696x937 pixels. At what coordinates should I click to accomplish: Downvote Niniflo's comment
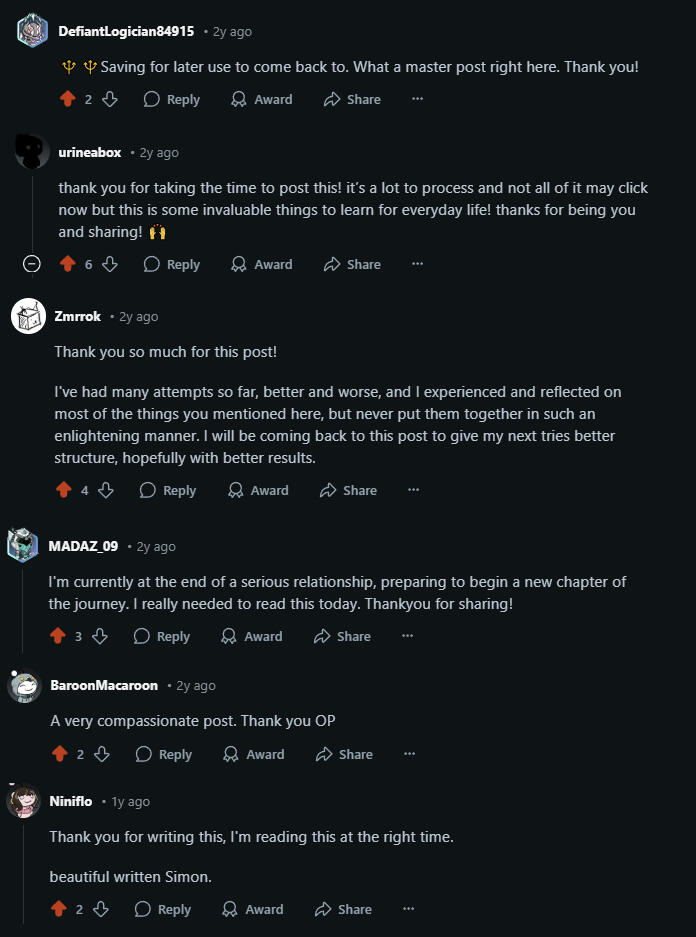(x=101, y=909)
